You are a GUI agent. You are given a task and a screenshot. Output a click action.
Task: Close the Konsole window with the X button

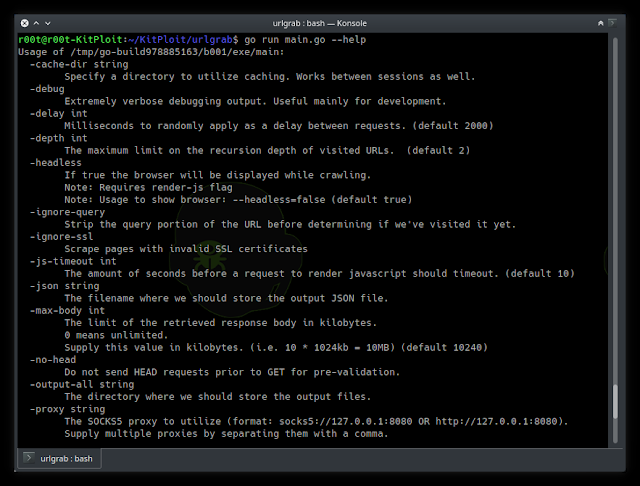[24, 23]
